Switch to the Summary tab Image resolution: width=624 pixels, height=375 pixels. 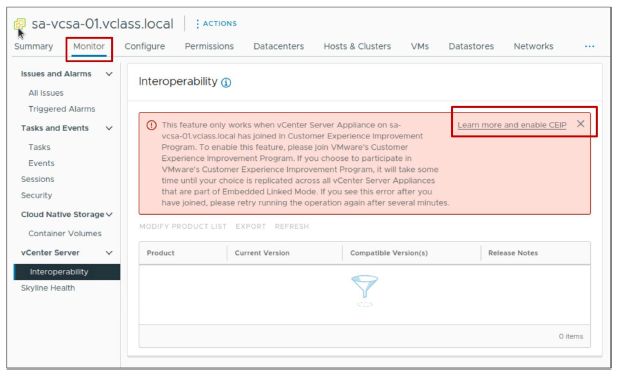pyautogui.click(x=33, y=46)
